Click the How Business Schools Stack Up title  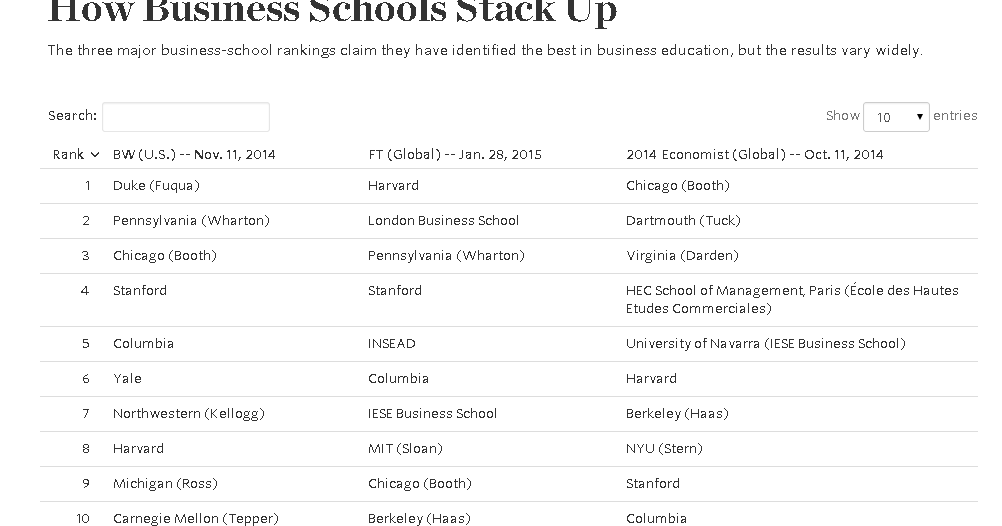pyautogui.click(x=332, y=12)
